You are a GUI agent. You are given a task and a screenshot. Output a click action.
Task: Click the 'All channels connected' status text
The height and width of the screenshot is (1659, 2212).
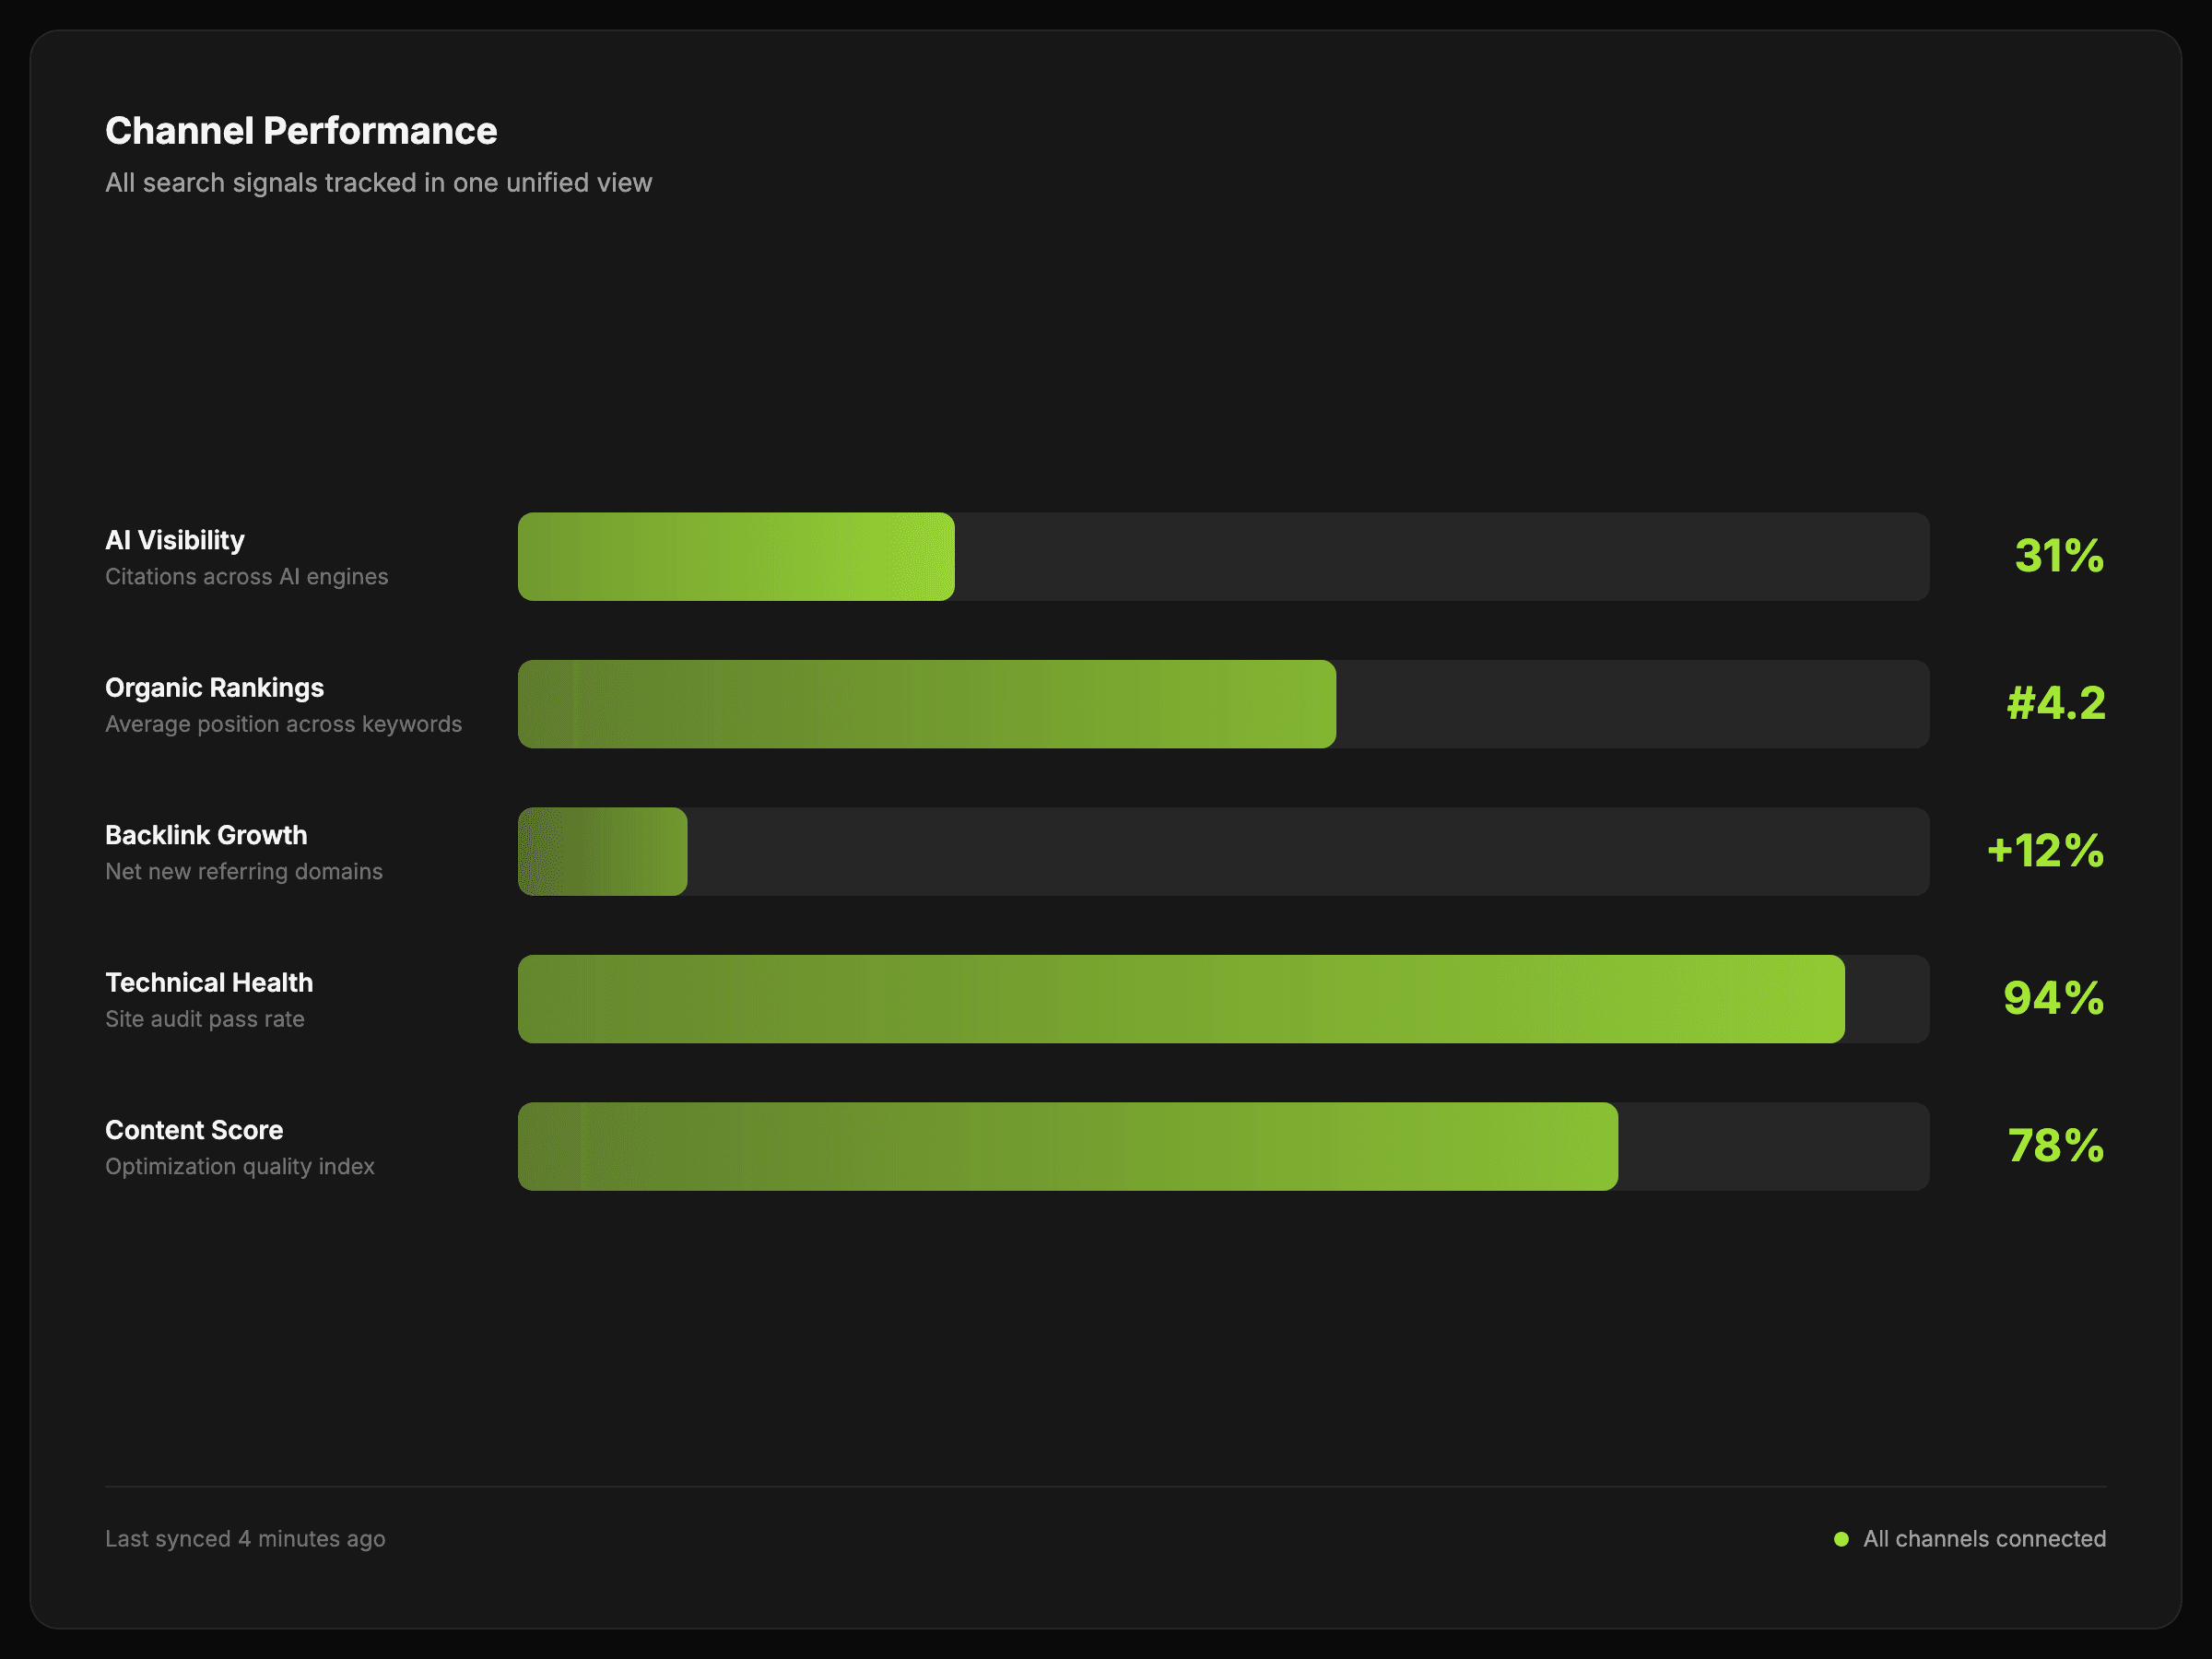1984,1539
